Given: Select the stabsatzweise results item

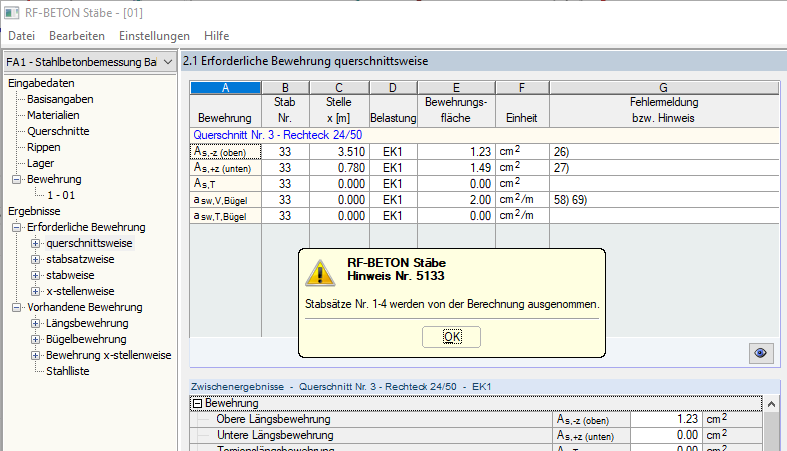Looking at the screenshot, I should point(80,259).
